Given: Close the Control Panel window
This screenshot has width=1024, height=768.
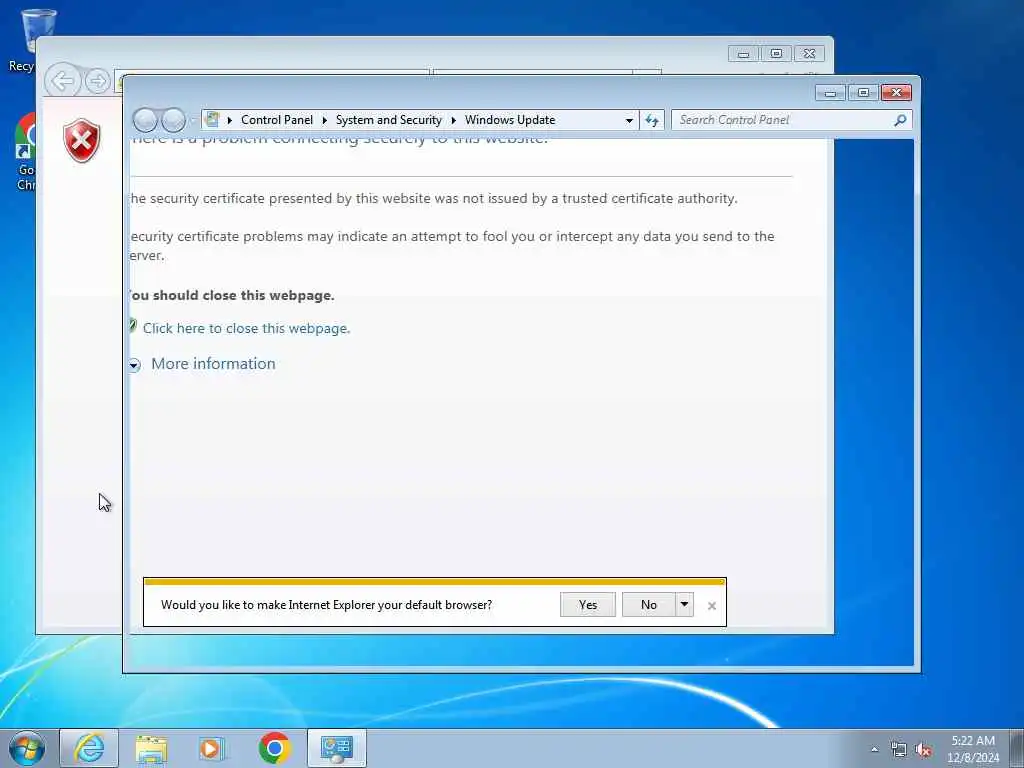Looking at the screenshot, I should (x=896, y=93).
